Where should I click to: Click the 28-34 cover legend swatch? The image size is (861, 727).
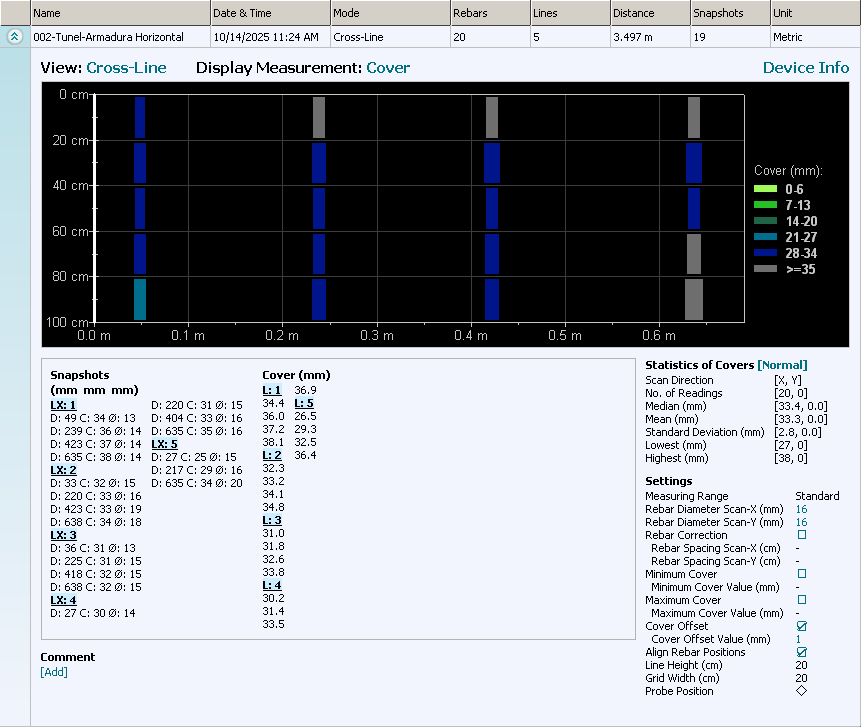[x=765, y=253]
